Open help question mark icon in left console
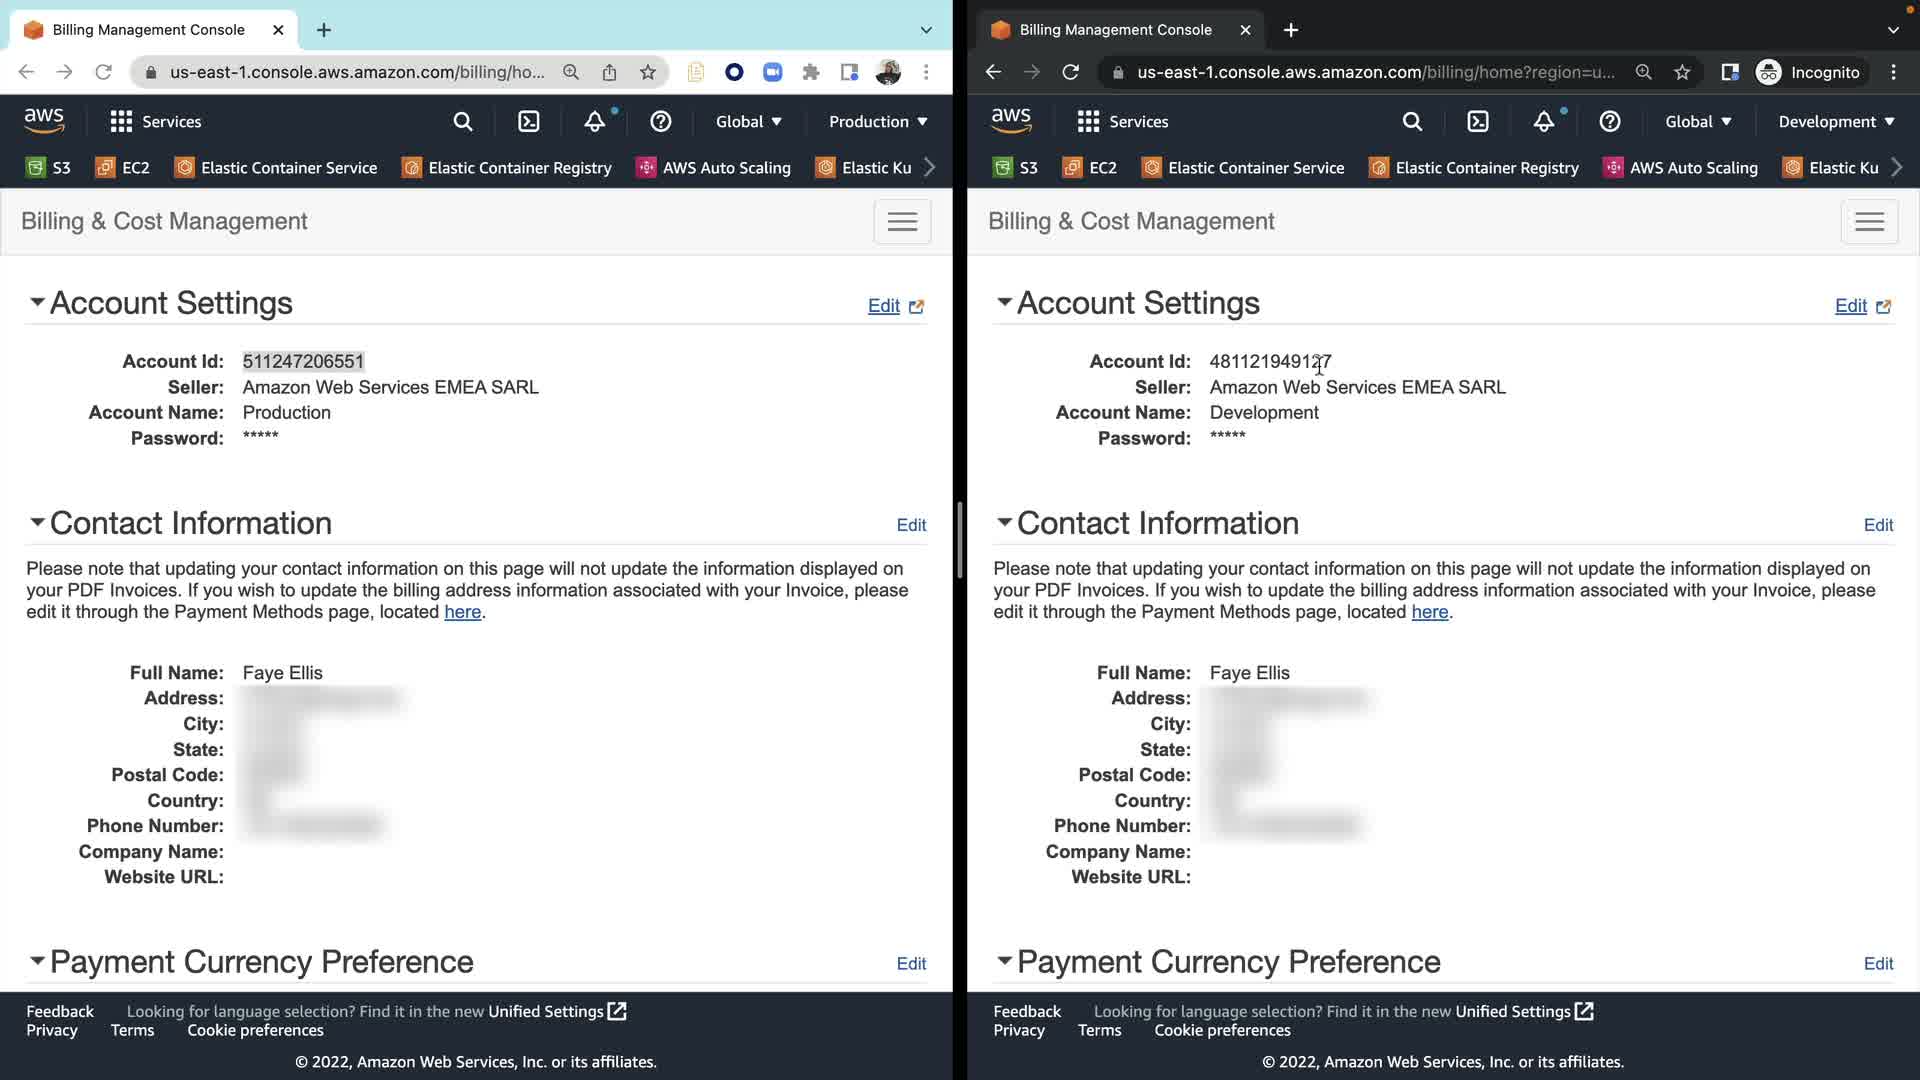This screenshot has height=1080, width=1920. pyautogui.click(x=660, y=122)
